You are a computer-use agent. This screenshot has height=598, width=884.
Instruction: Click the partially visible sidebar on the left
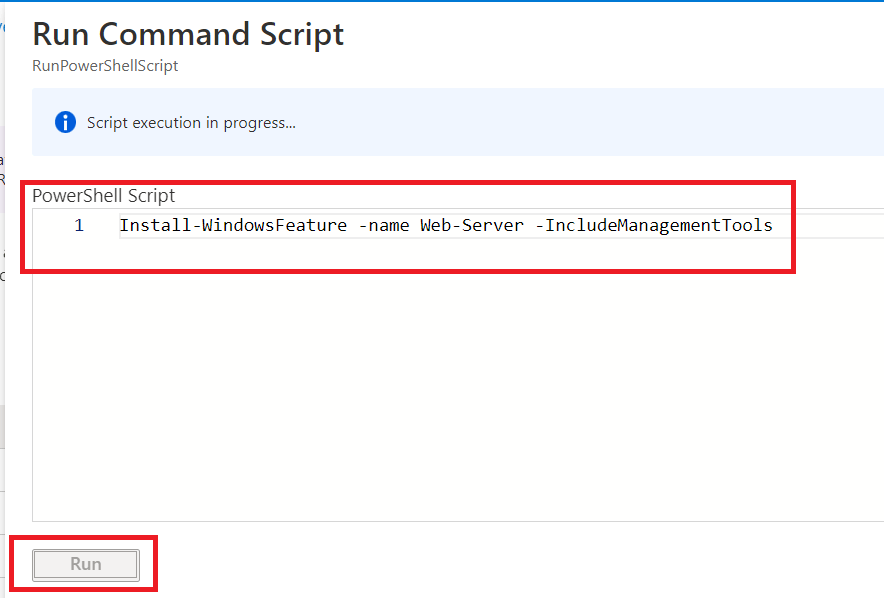pos(5,300)
